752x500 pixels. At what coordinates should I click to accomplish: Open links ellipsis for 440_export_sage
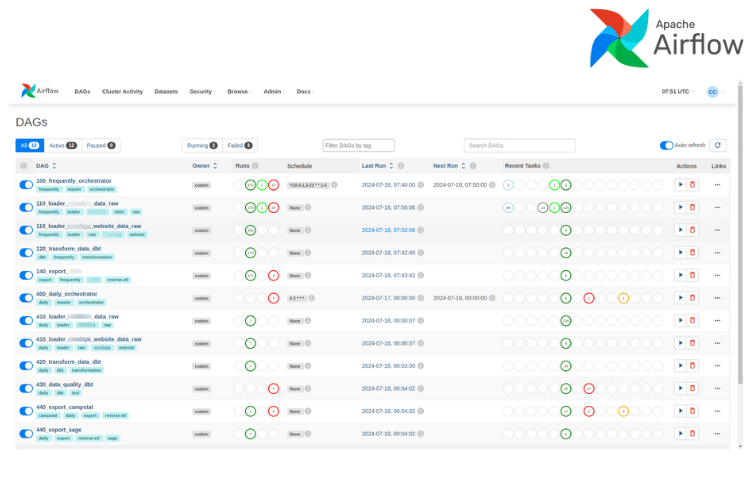717,433
